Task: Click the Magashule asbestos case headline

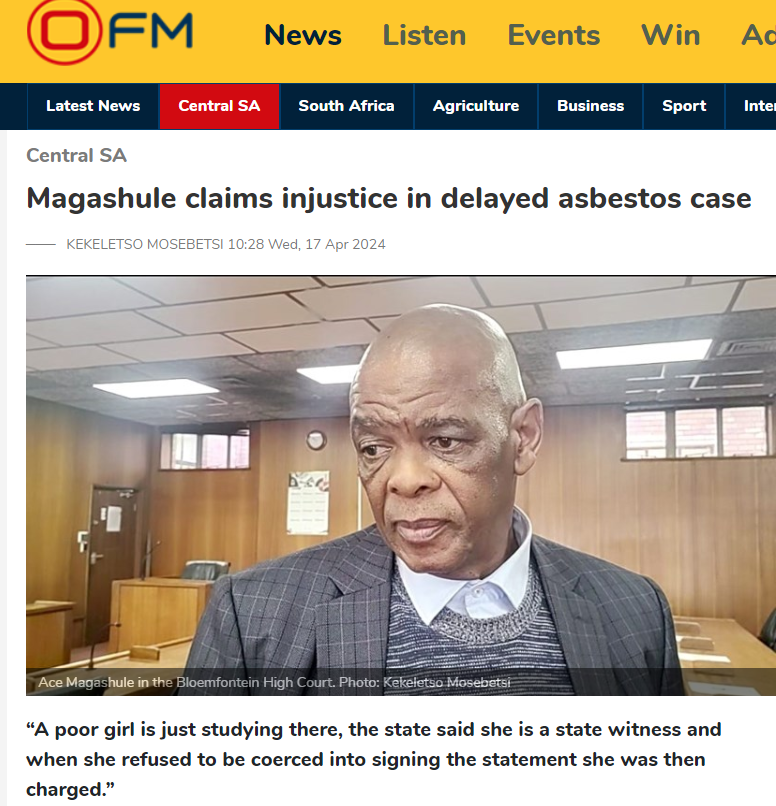Action: point(389,198)
